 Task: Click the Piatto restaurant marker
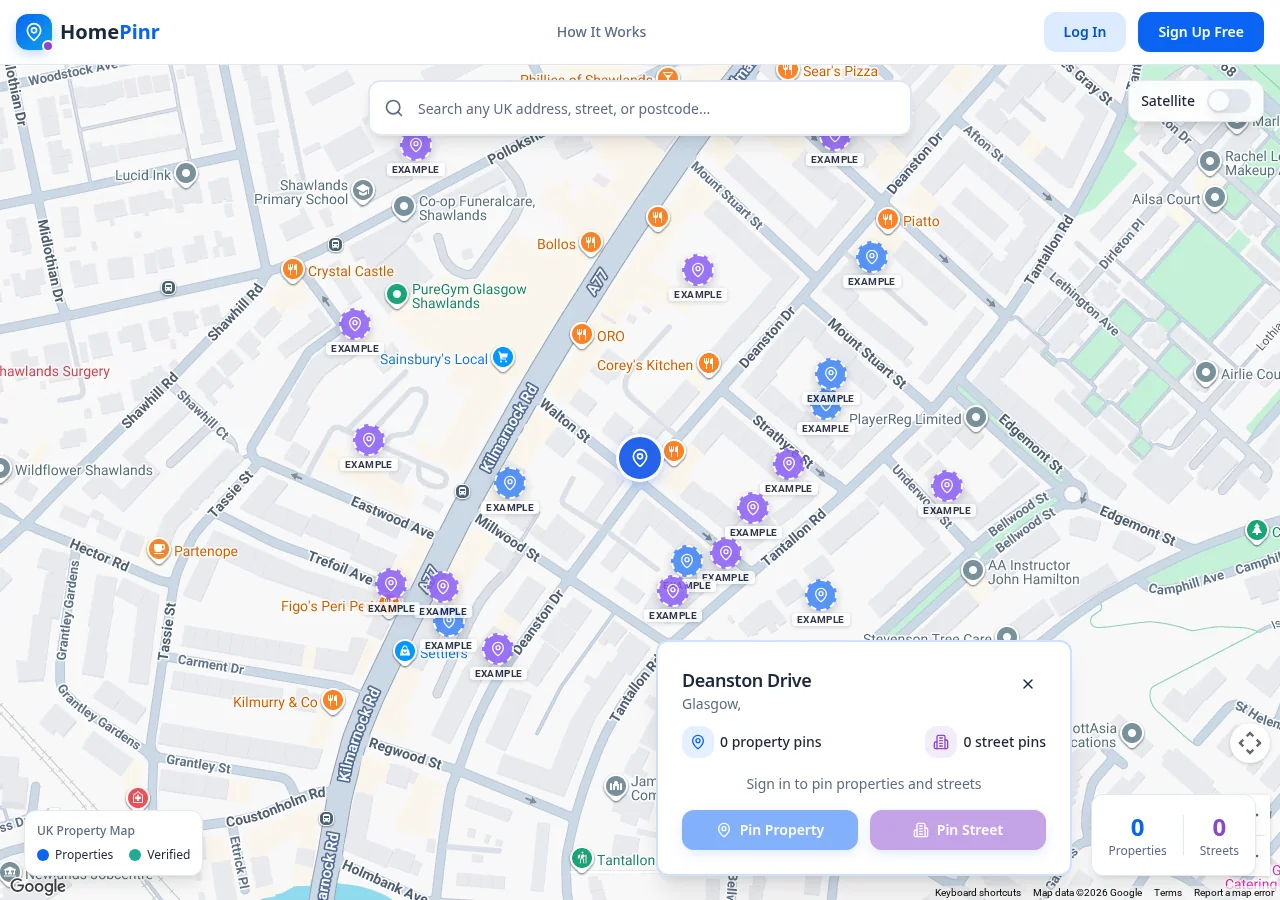point(887,219)
